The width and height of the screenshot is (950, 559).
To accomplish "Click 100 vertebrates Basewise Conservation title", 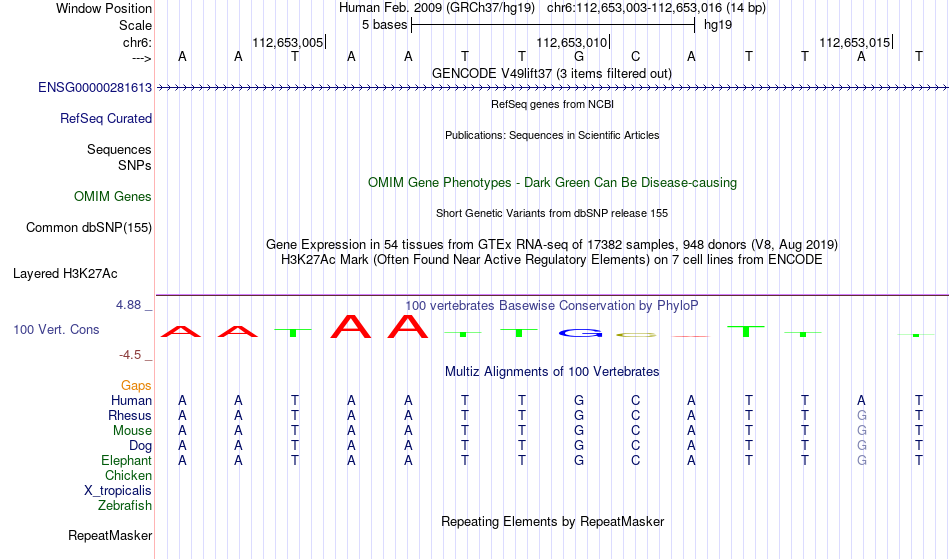I will [x=551, y=306].
